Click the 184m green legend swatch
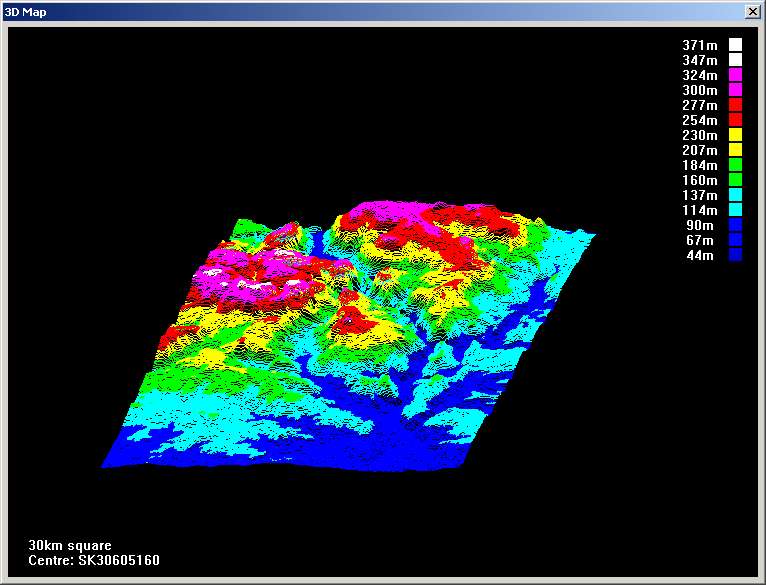Image resolution: width=766 pixels, height=585 pixels. tap(735, 165)
